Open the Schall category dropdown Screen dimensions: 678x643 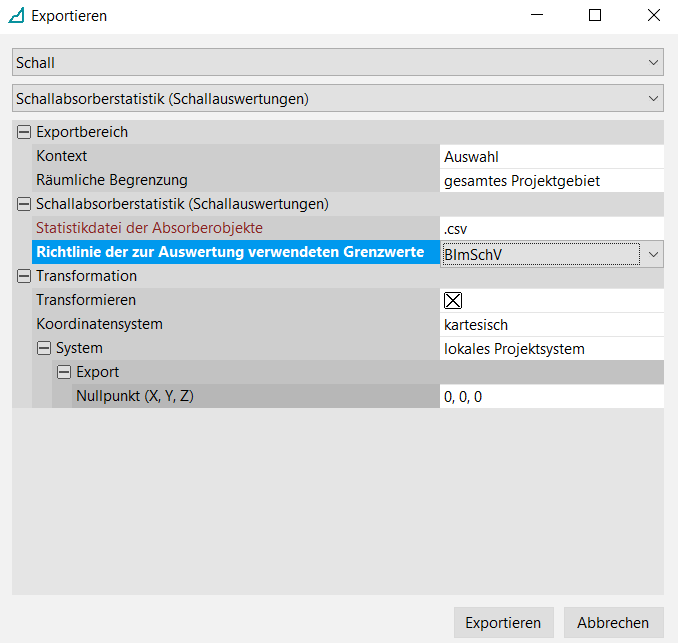pos(654,62)
